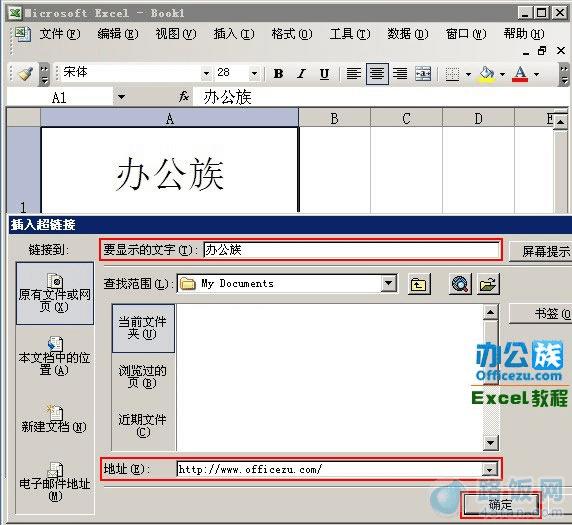Open the fill color dropdown arrow
Screen dimensions: 572x525
[502, 74]
